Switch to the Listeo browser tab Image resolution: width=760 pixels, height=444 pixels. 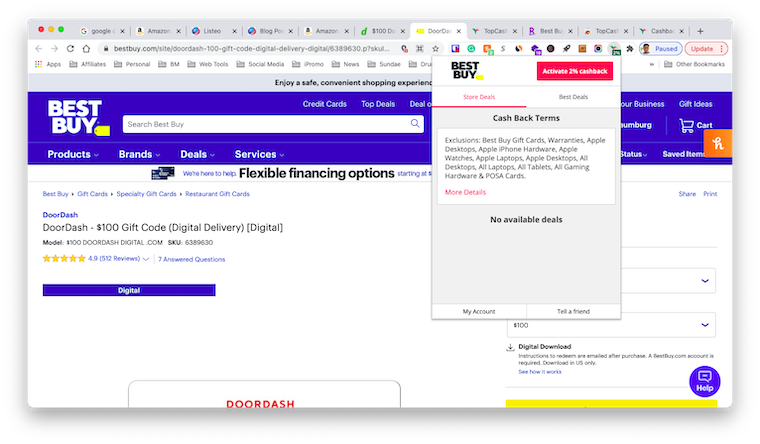pos(214,31)
